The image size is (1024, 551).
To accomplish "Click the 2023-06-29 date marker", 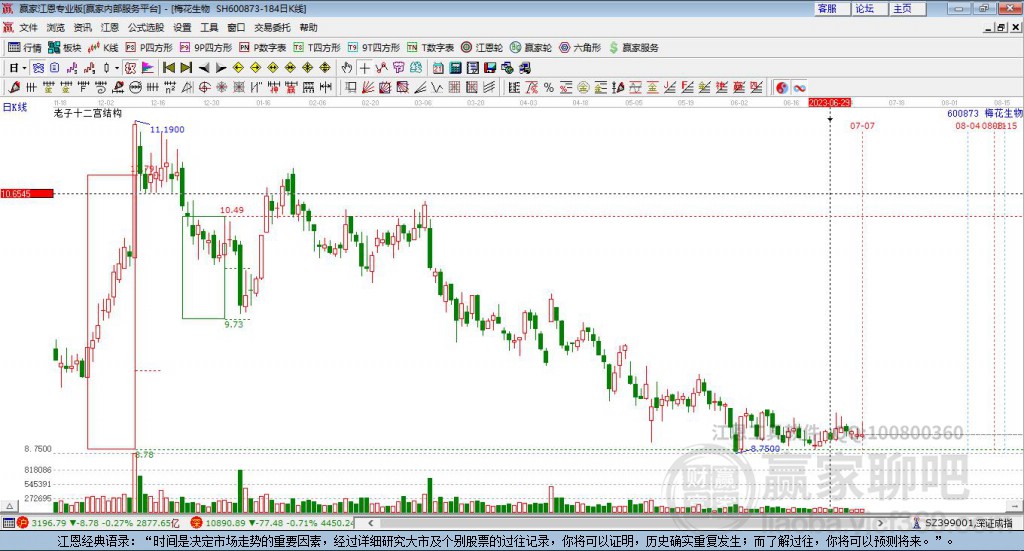I will click(829, 102).
